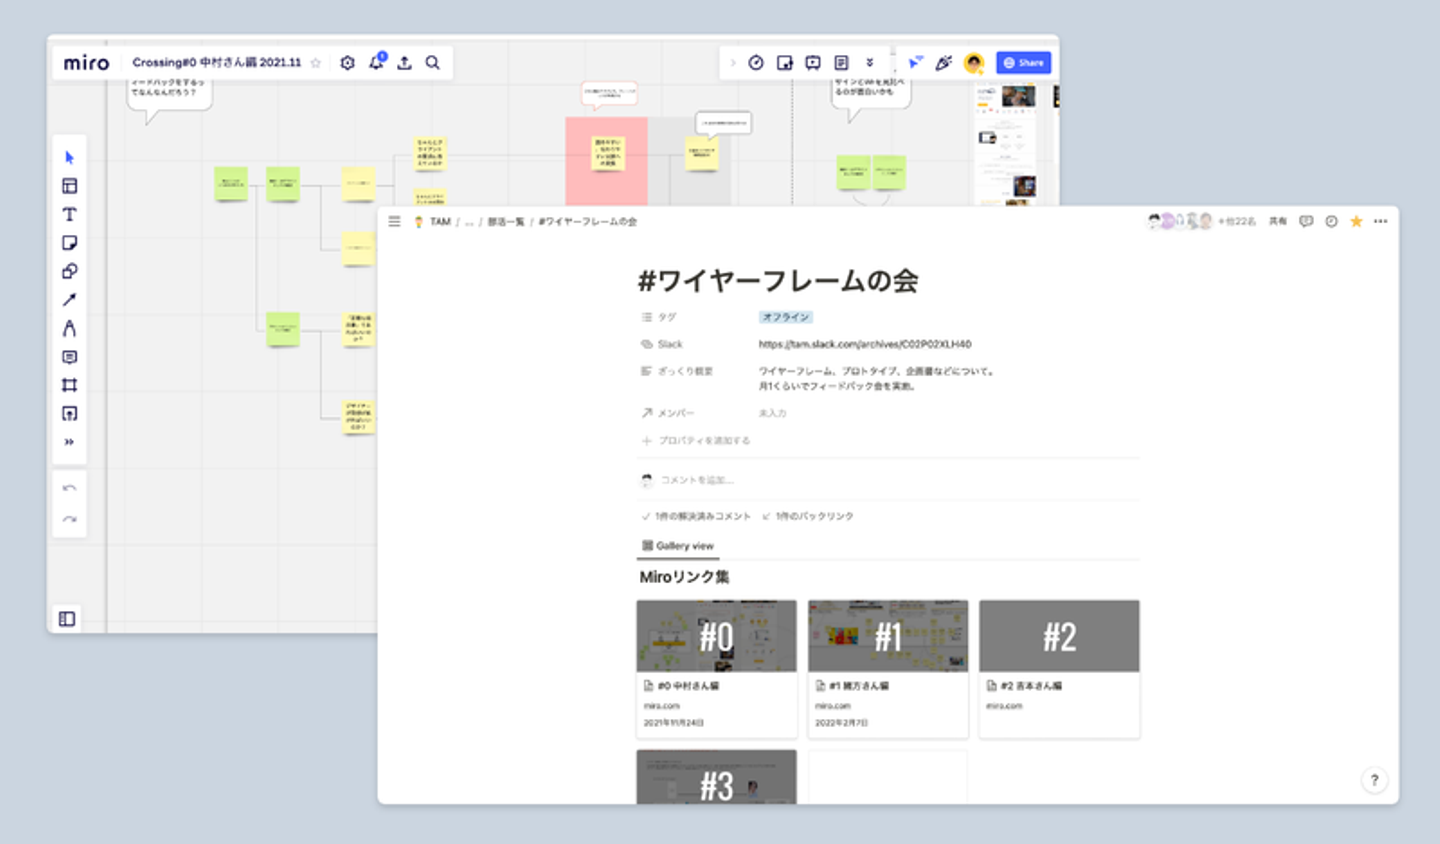Toggle Notion page favorite star
1440x844 pixels.
1356,222
